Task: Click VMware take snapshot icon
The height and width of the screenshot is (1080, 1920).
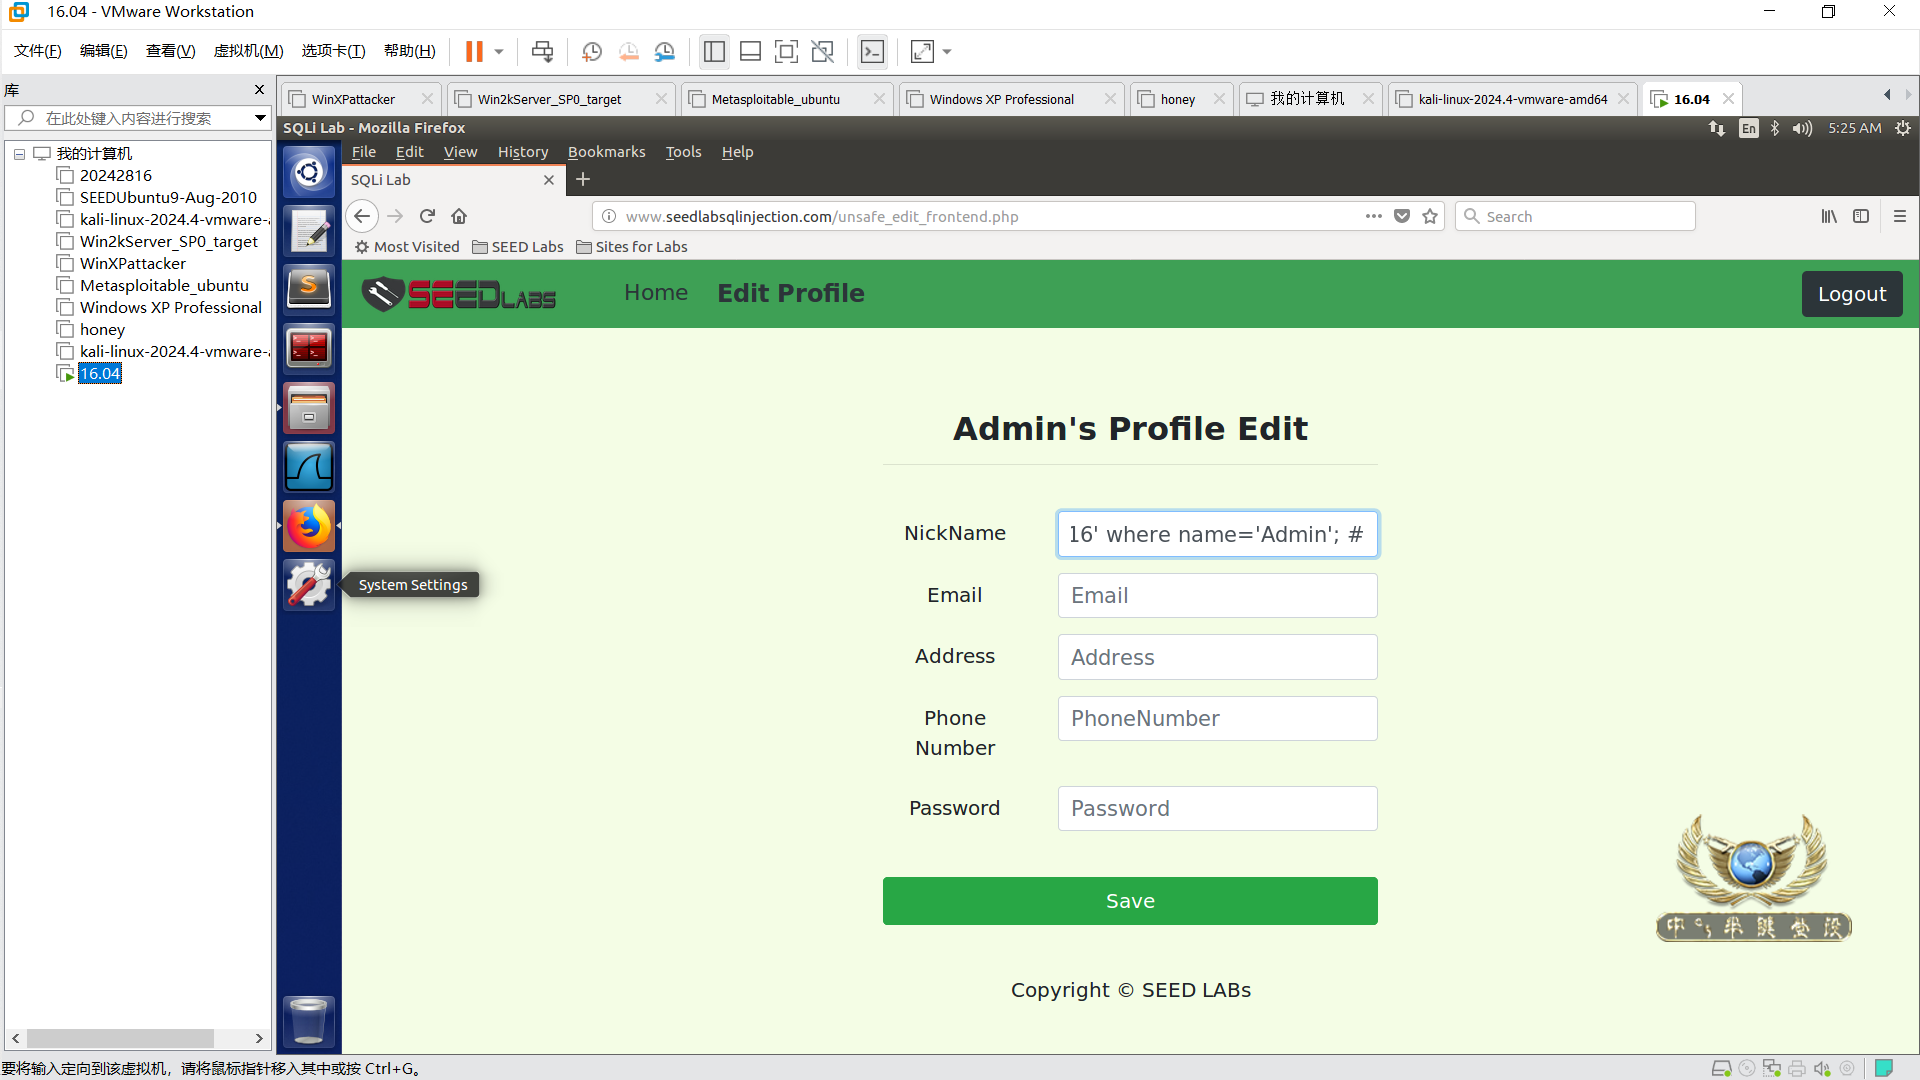Action: (592, 52)
